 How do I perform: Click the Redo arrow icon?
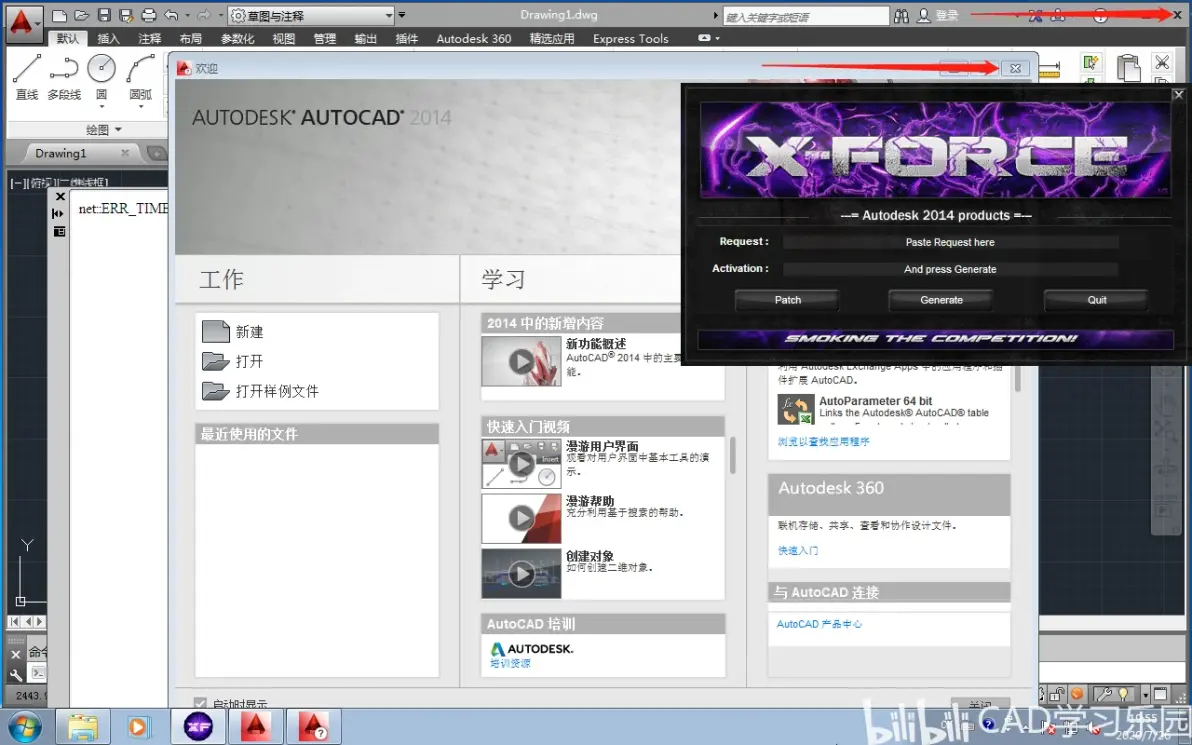(204, 15)
